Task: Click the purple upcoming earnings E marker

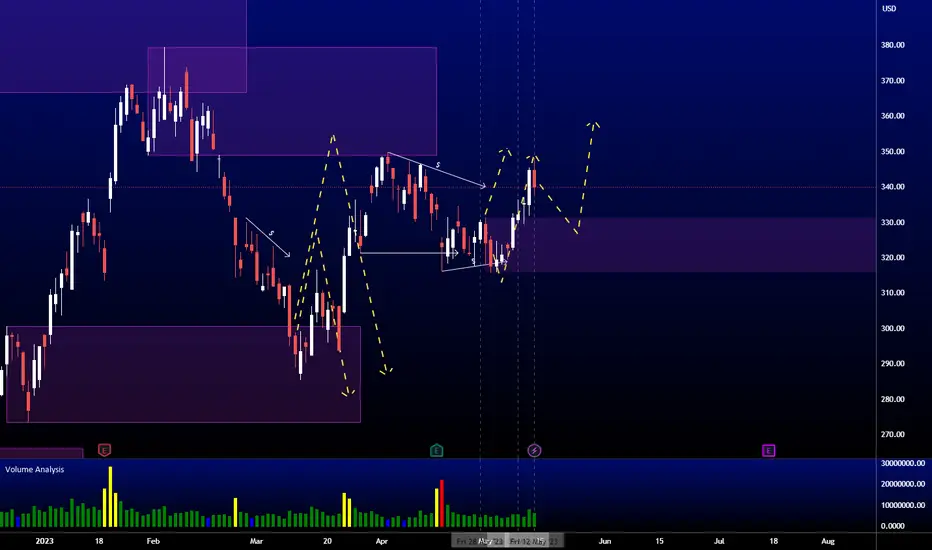Action: [x=768, y=450]
